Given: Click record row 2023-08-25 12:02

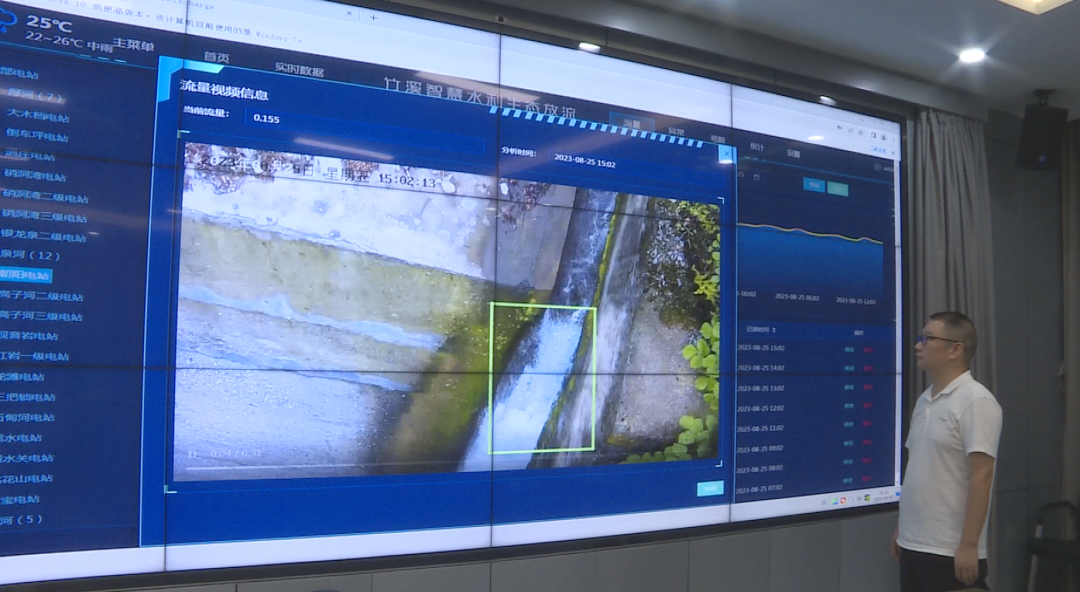Looking at the screenshot, I should (x=816, y=408).
